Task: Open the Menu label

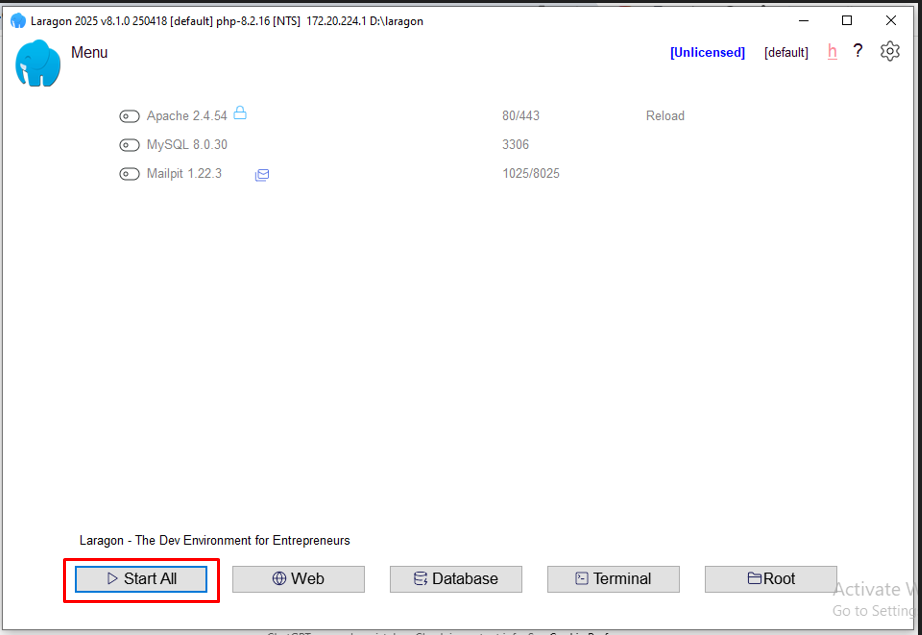Action: [x=89, y=52]
